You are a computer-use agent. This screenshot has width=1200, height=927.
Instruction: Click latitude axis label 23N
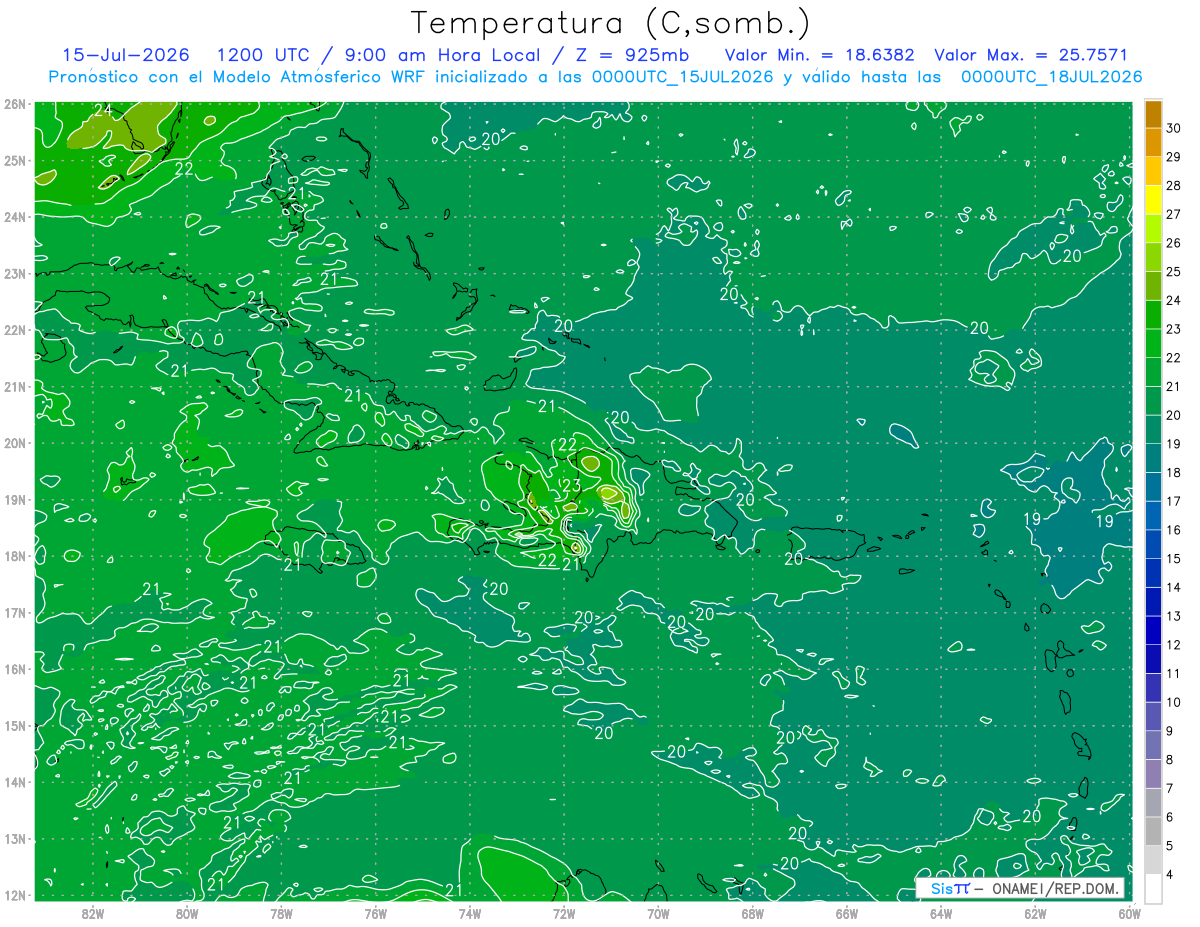click(14, 273)
